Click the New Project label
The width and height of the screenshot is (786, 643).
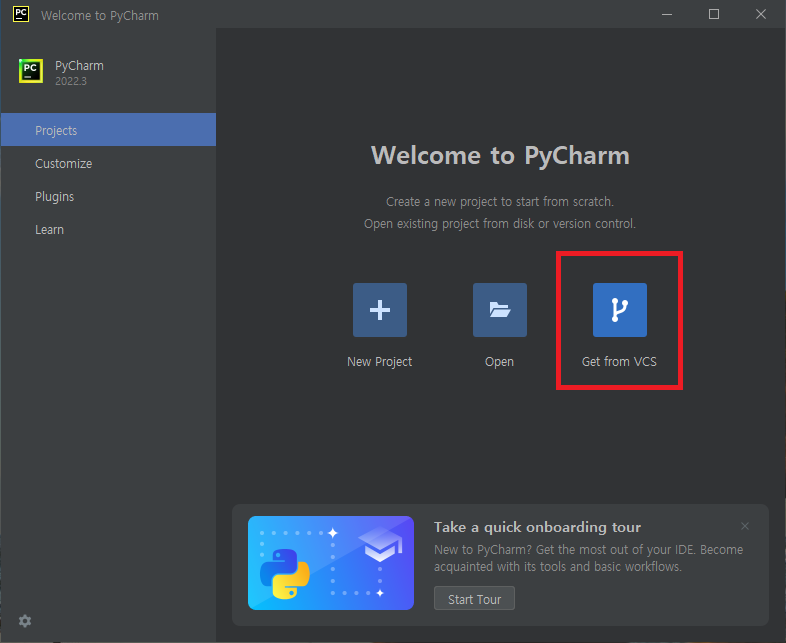click(x=379, y=362)
